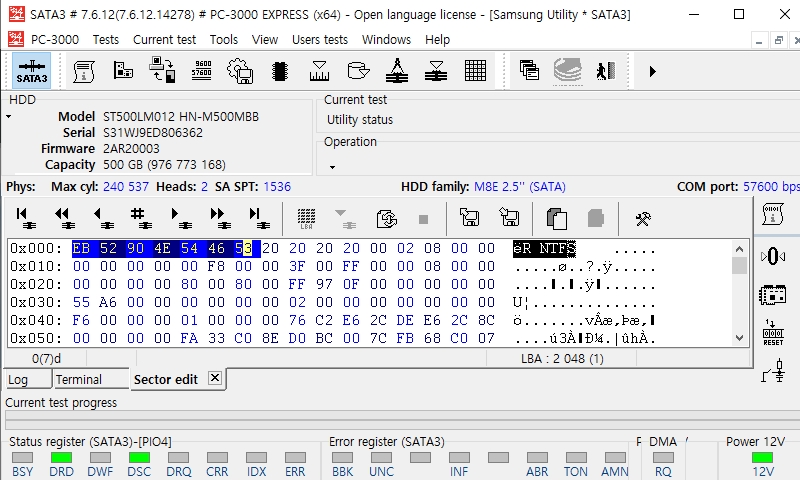Click the sidebar zero with arrows icon
The width and height of the screenshot is (800, 480).
(x=772, y=256)
